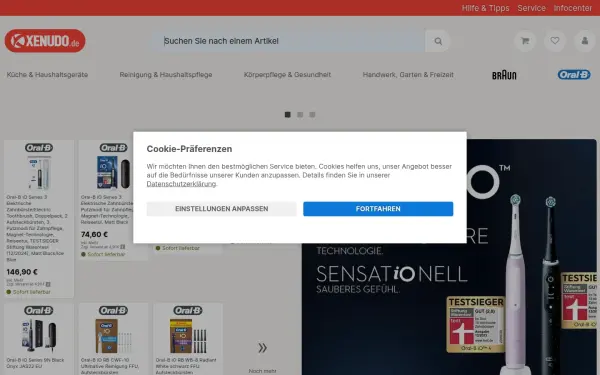
Task: Click the search magnifier icon
Action: pos(438,41)
